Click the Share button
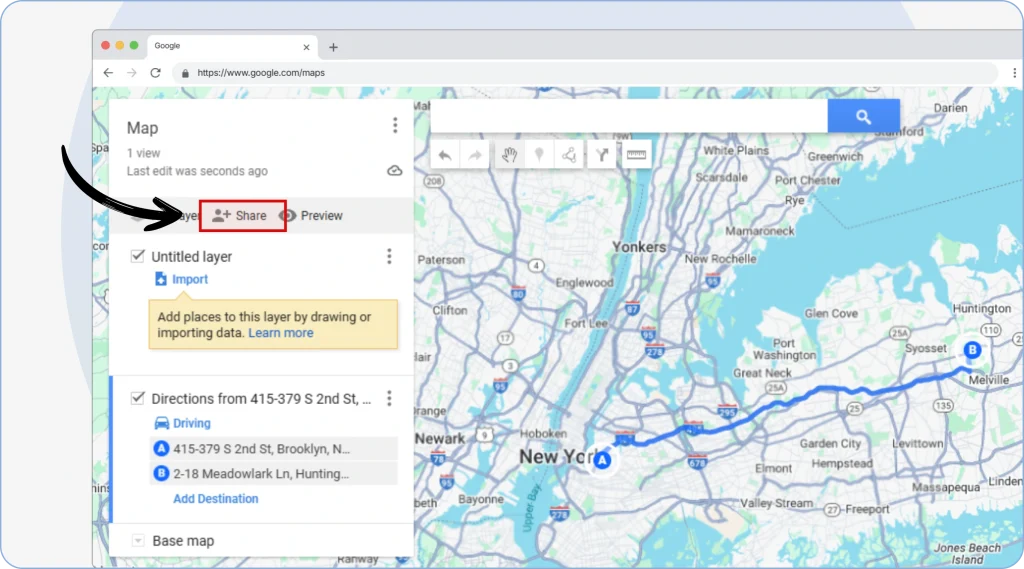Image resolution: width=1024 pixels, height=569 pixels. [240, 216]
